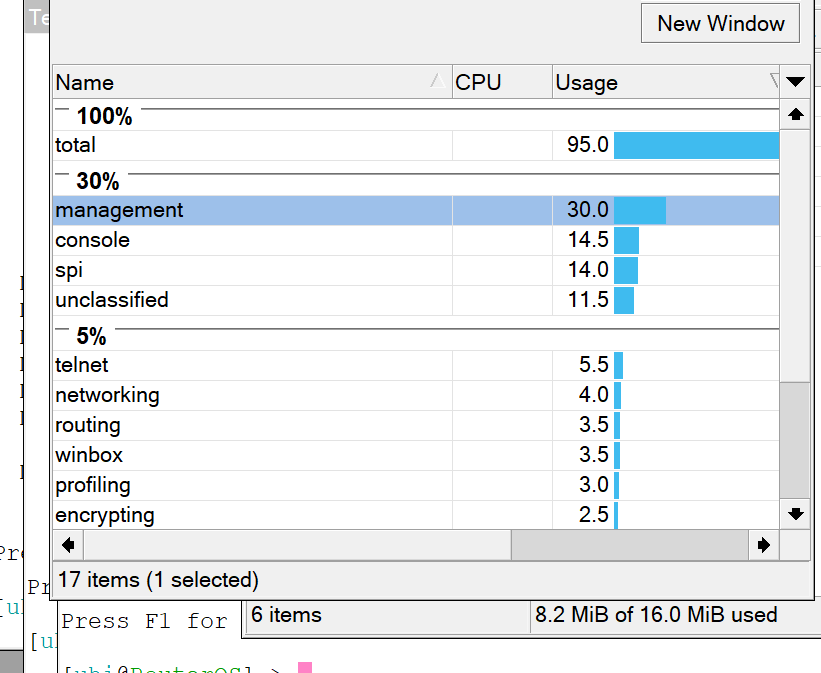This screenshot has width=821, height=673.
Task: Click the total usage bar
Action: coord(696,145)
